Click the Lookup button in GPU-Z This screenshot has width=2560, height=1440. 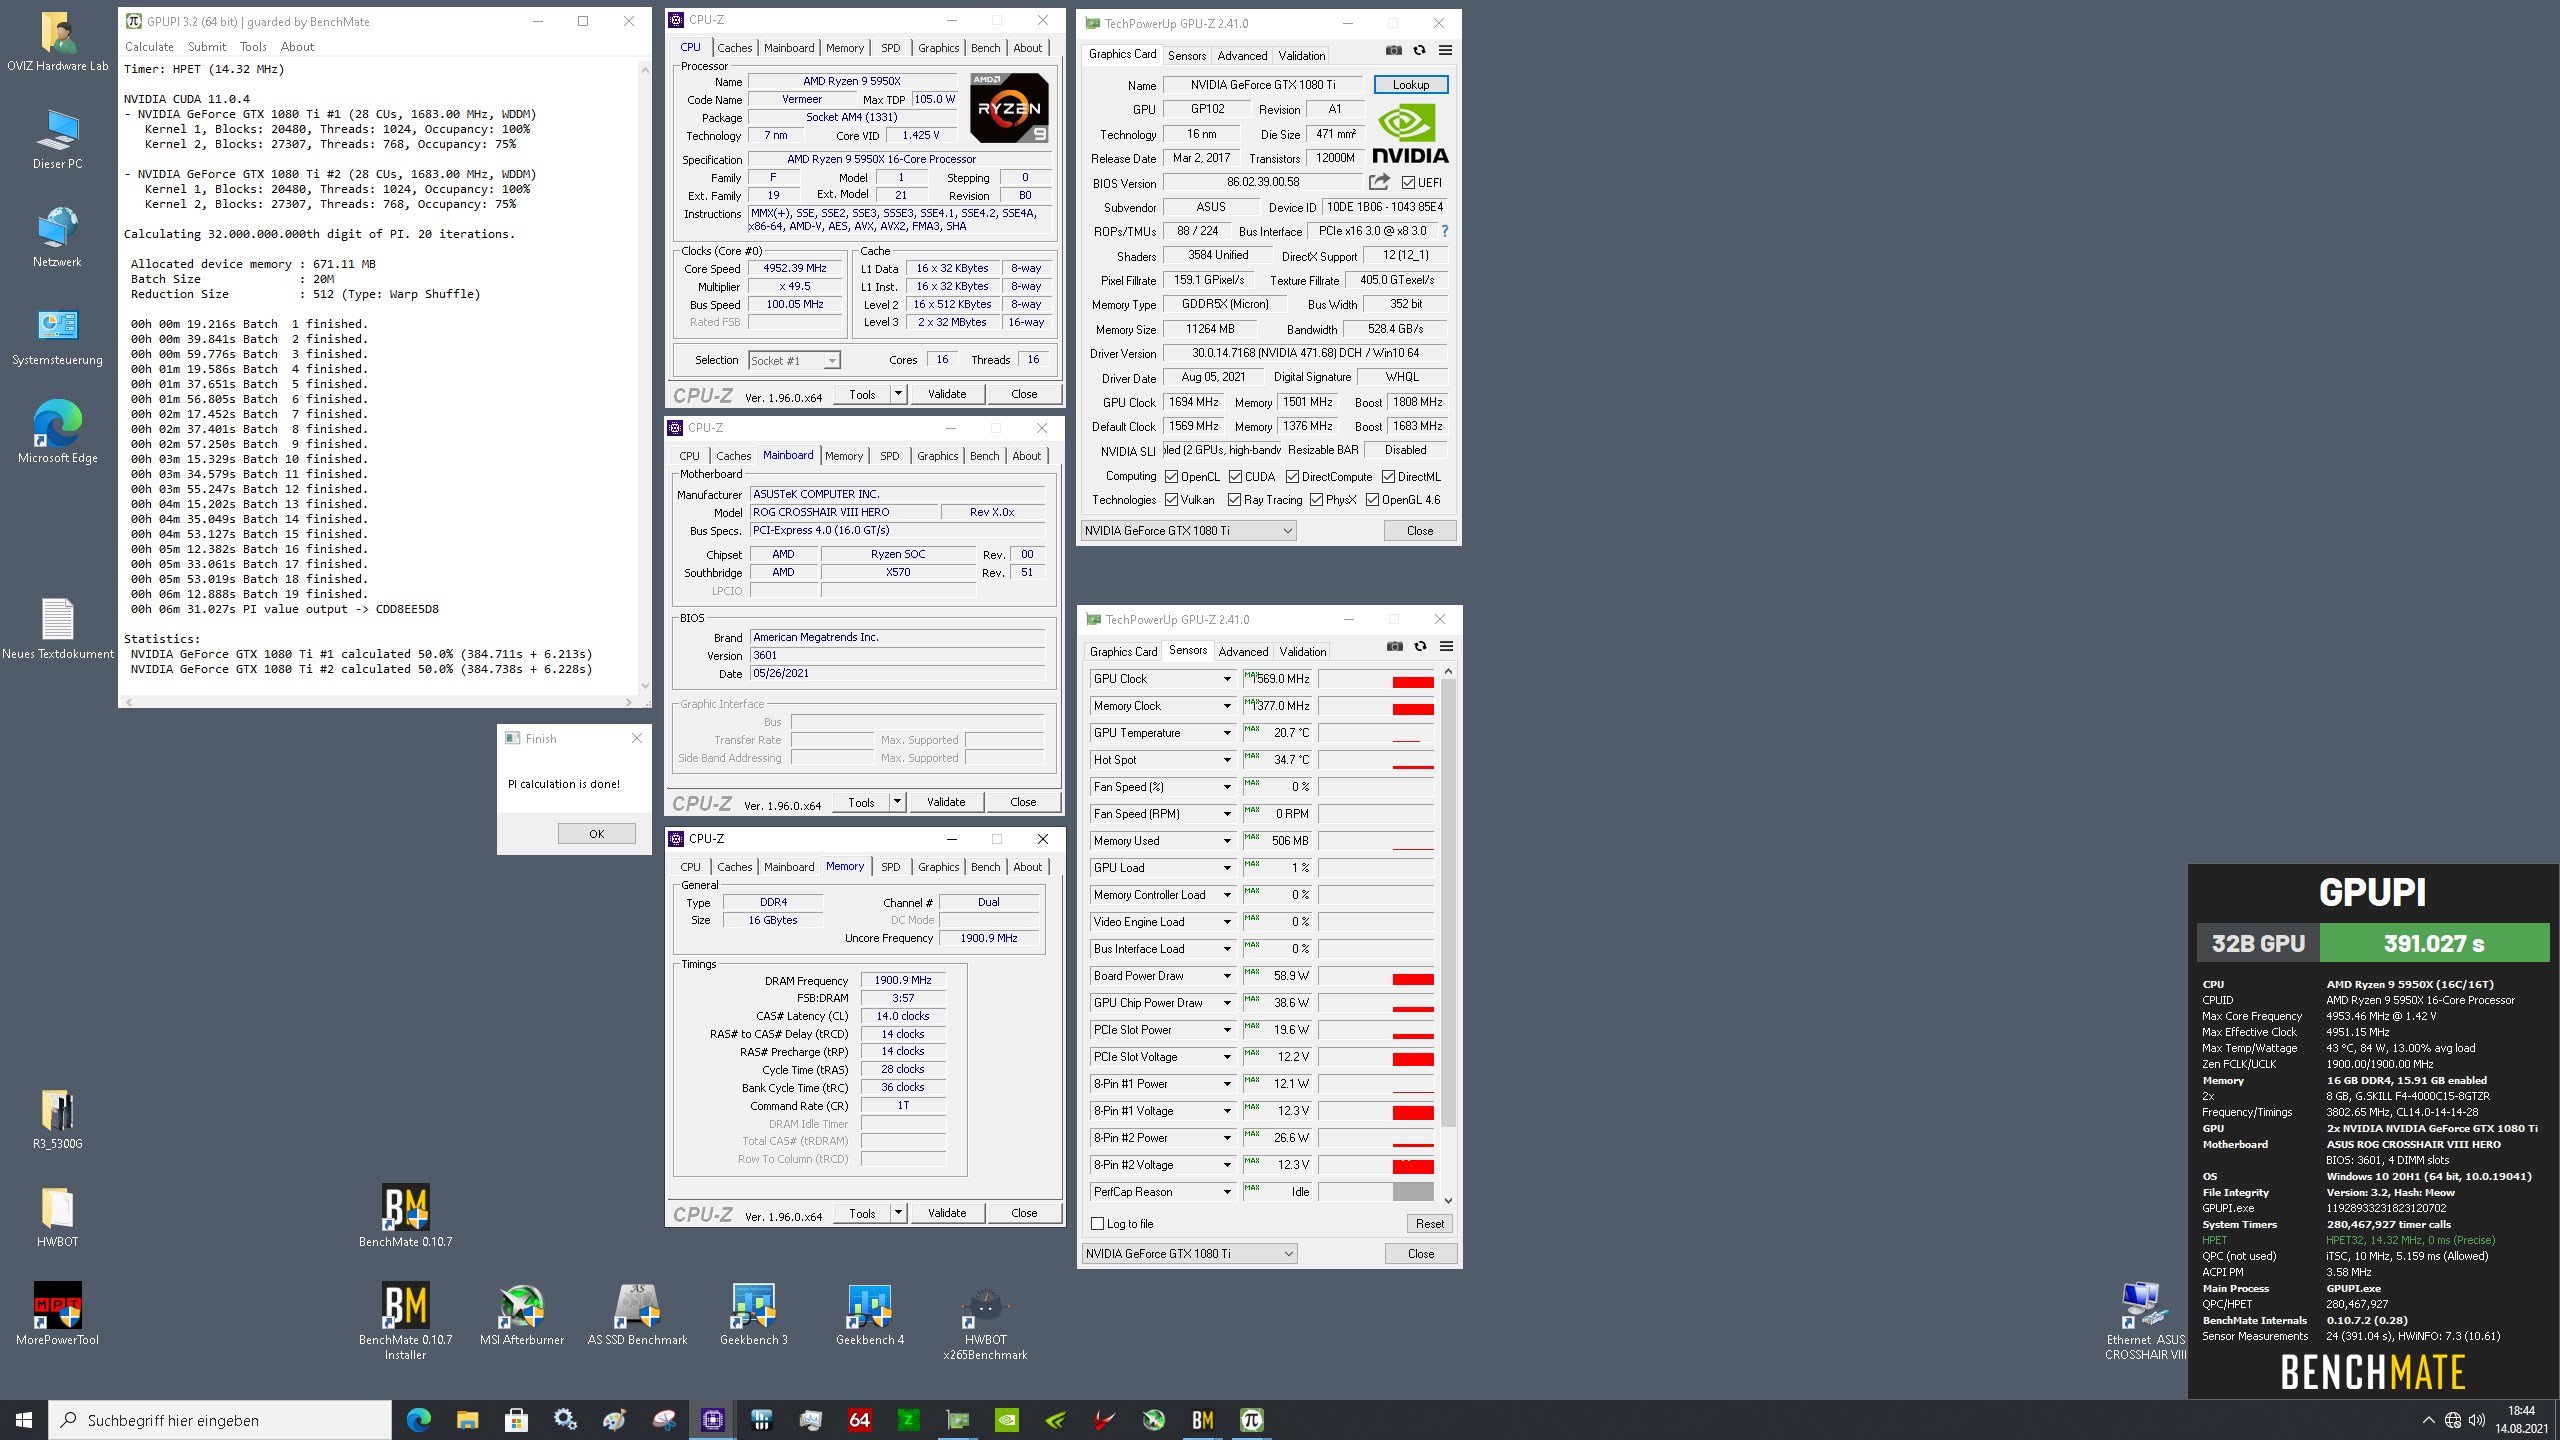pyautogui.click(x=1411, y=85)
